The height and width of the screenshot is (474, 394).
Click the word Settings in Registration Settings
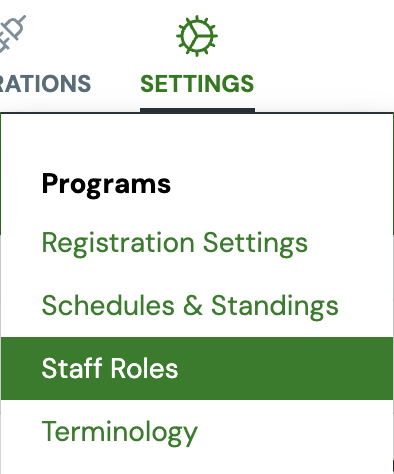pos(255,243)
